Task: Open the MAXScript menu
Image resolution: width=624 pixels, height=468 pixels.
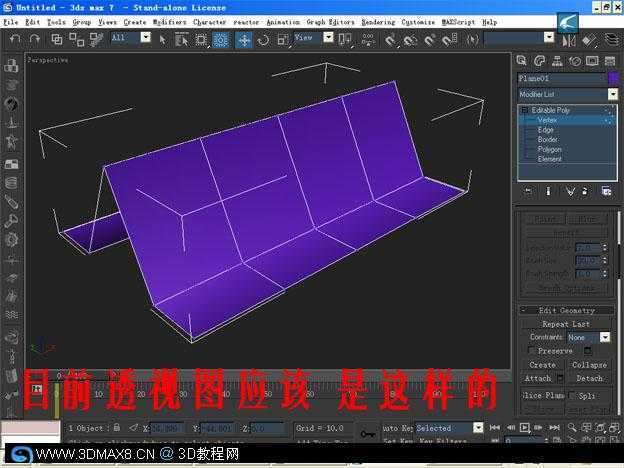Action: tap(458, 22)
